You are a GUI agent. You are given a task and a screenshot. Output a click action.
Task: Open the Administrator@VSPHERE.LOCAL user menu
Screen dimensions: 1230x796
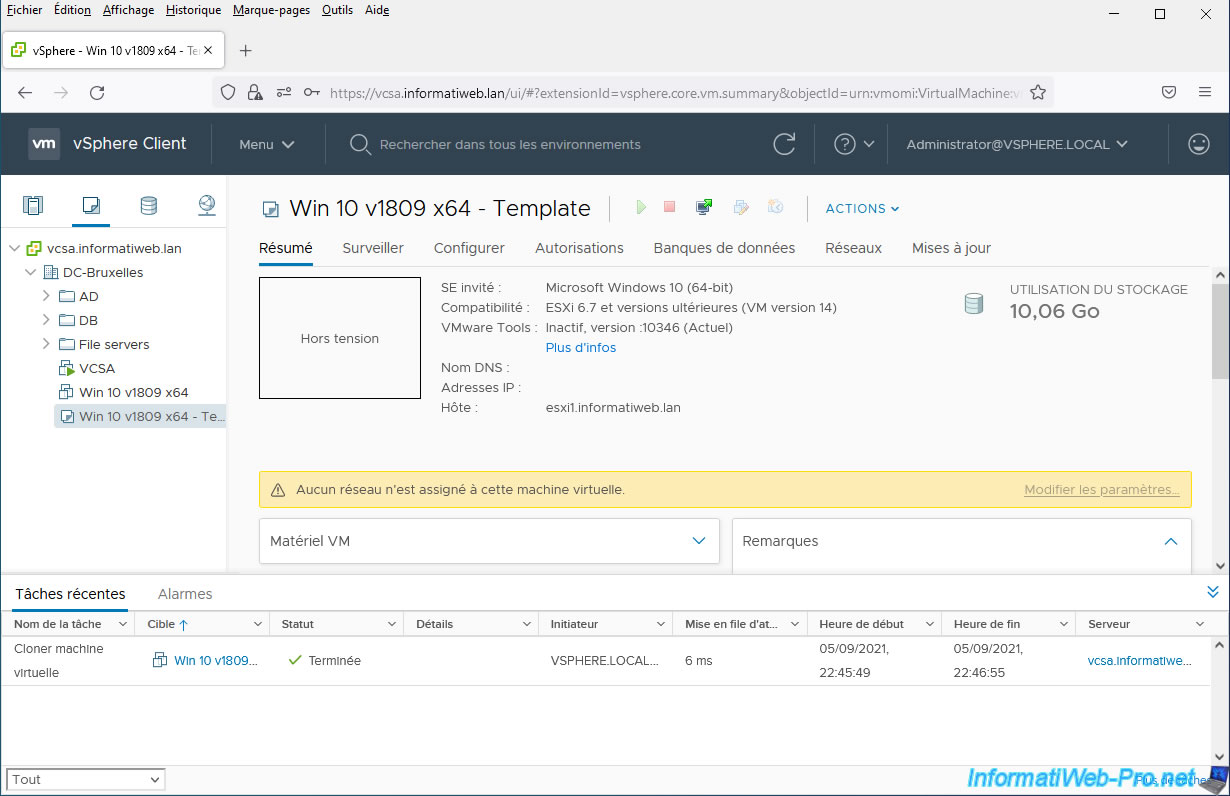coord(1017,144)
